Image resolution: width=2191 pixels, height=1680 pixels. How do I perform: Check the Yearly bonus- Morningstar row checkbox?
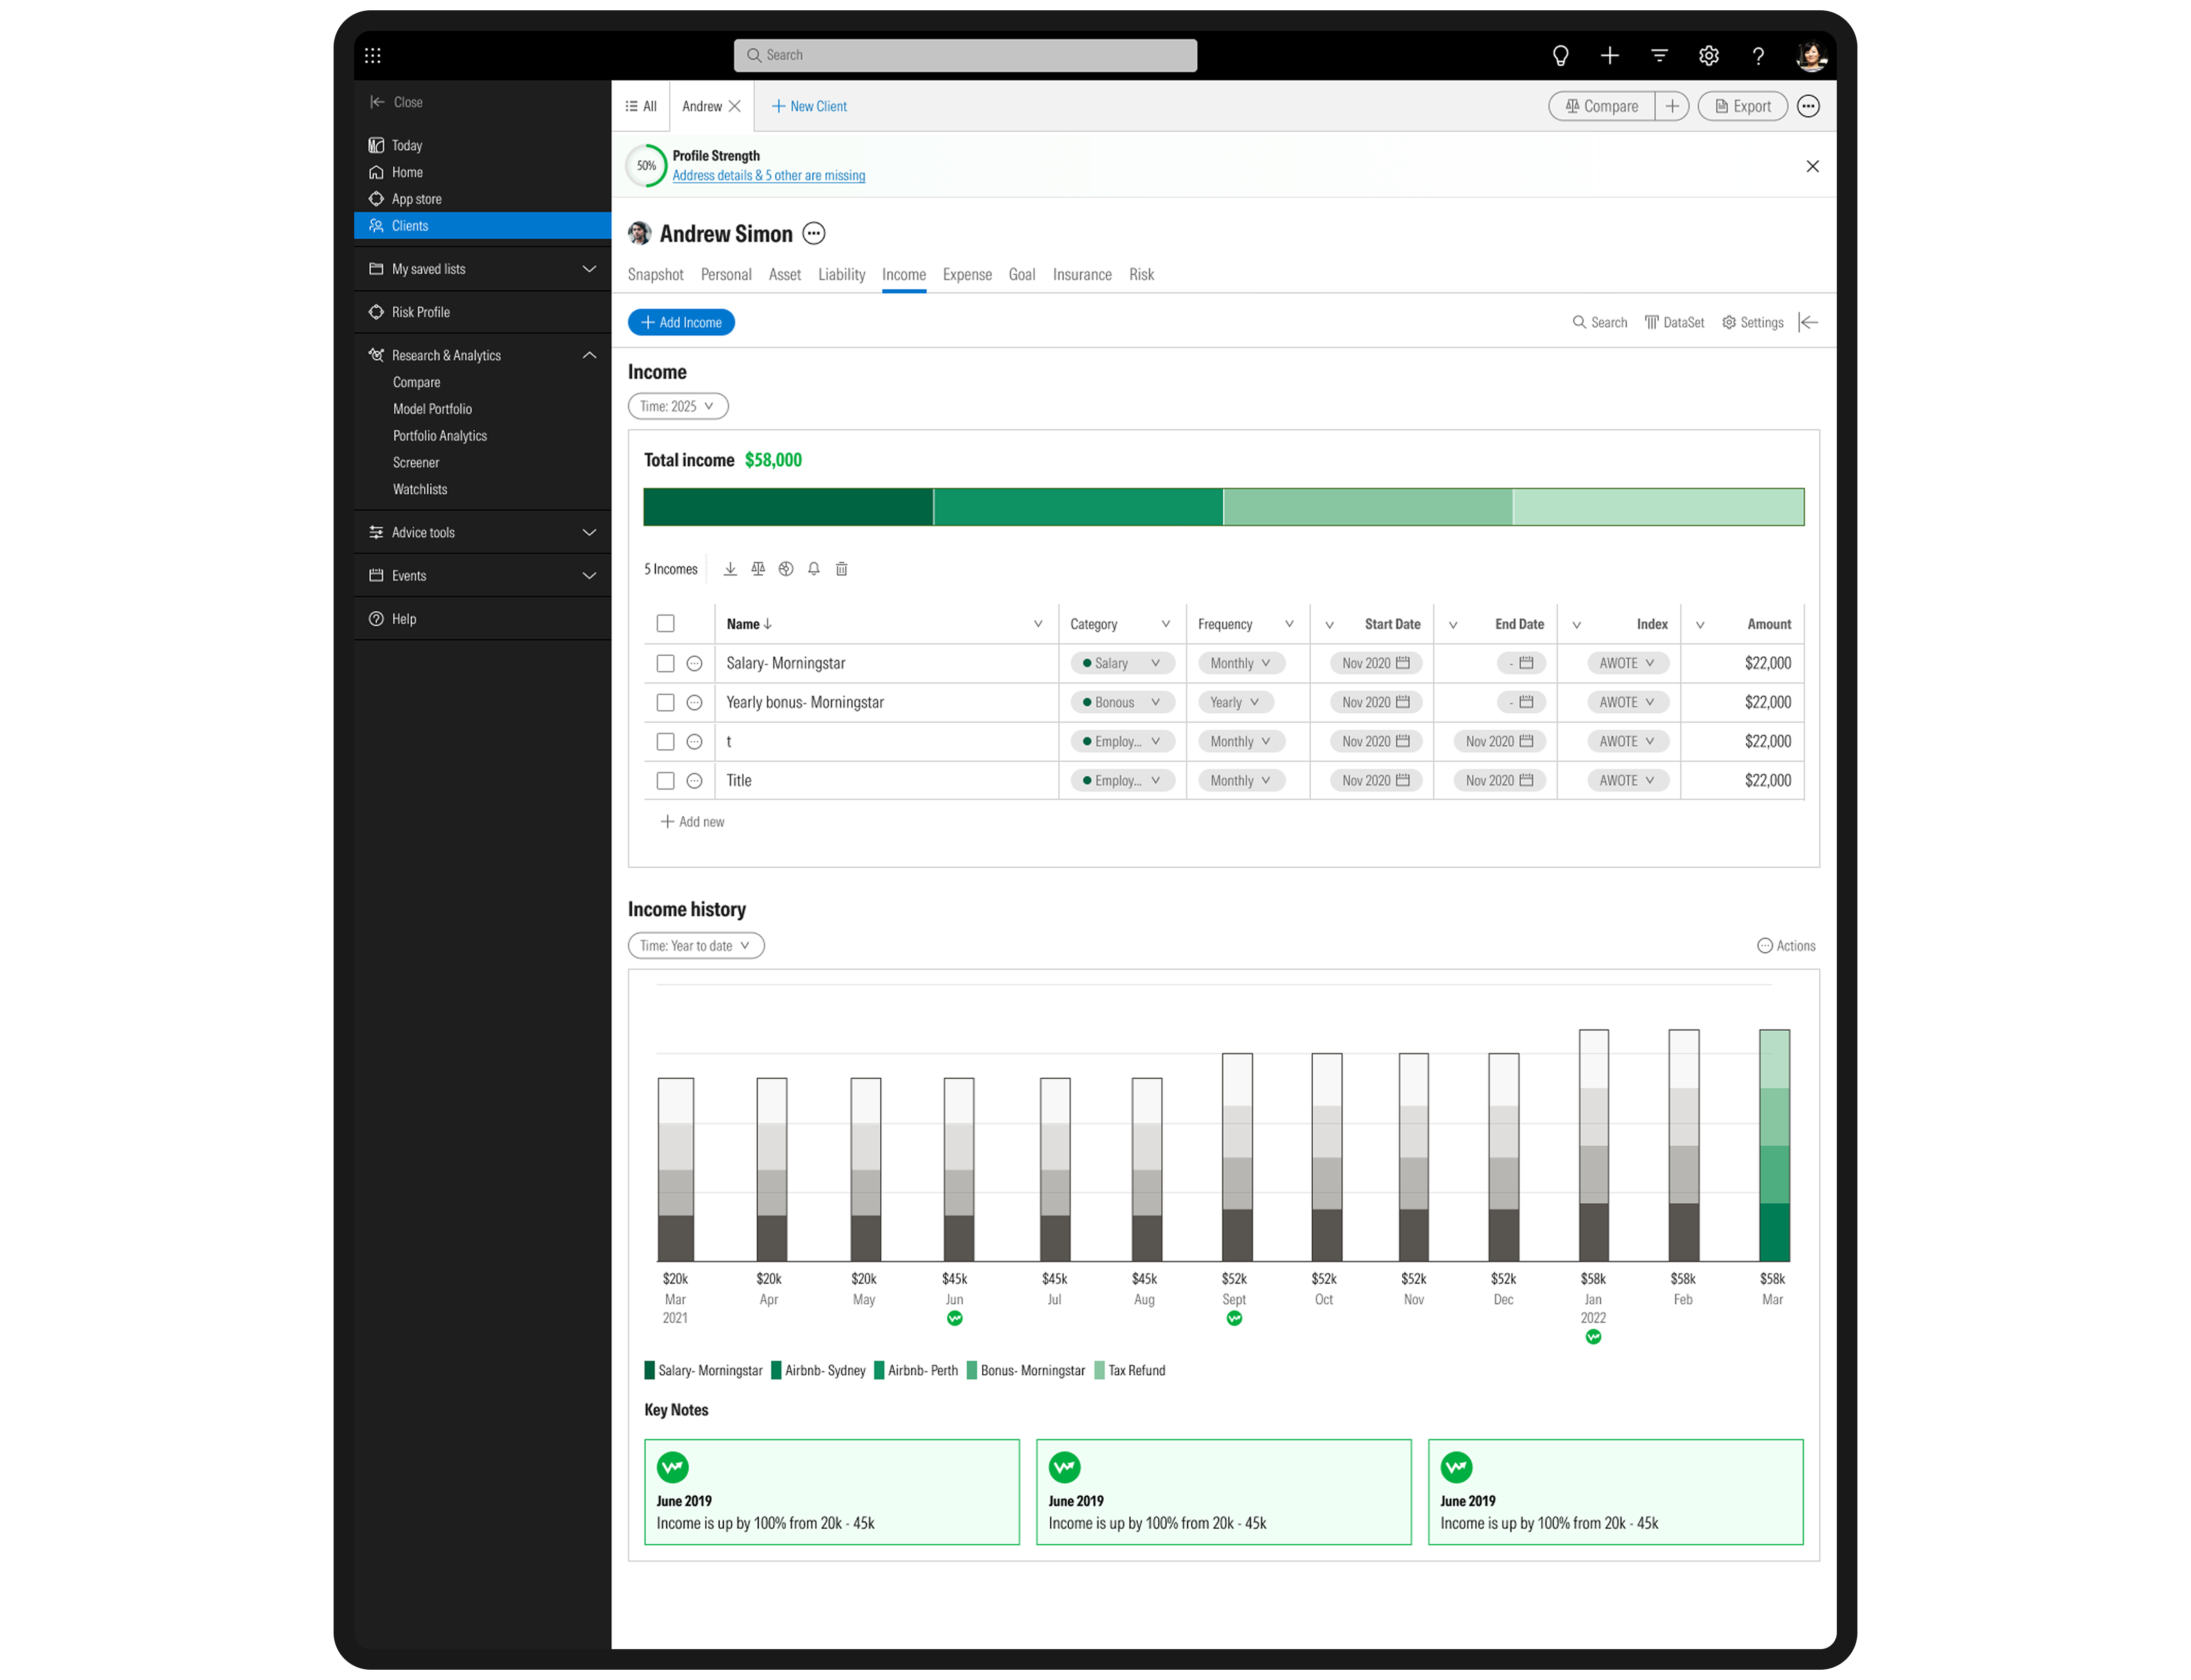pyautogui.click(x=666, y=702)
